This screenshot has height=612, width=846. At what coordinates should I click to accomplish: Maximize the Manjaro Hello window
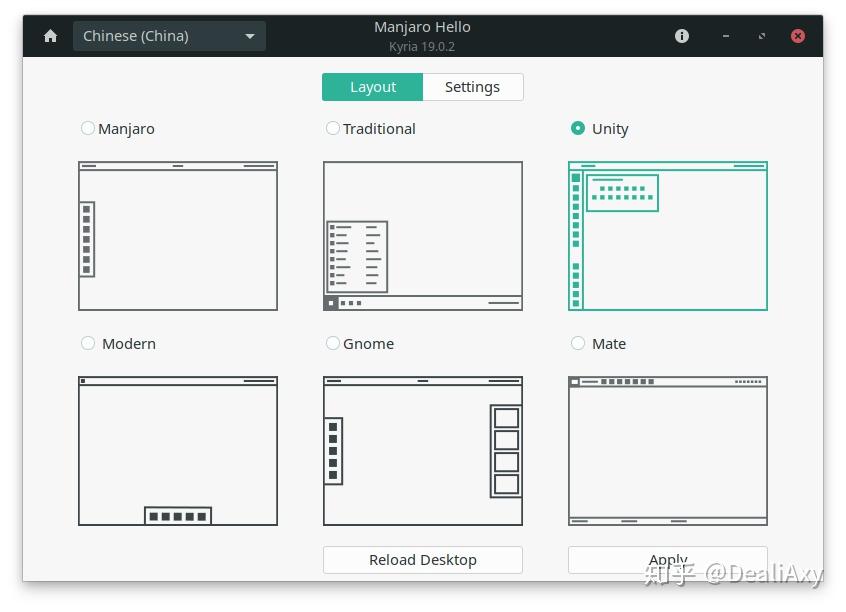pyautogui.click(x=762, y=36)
